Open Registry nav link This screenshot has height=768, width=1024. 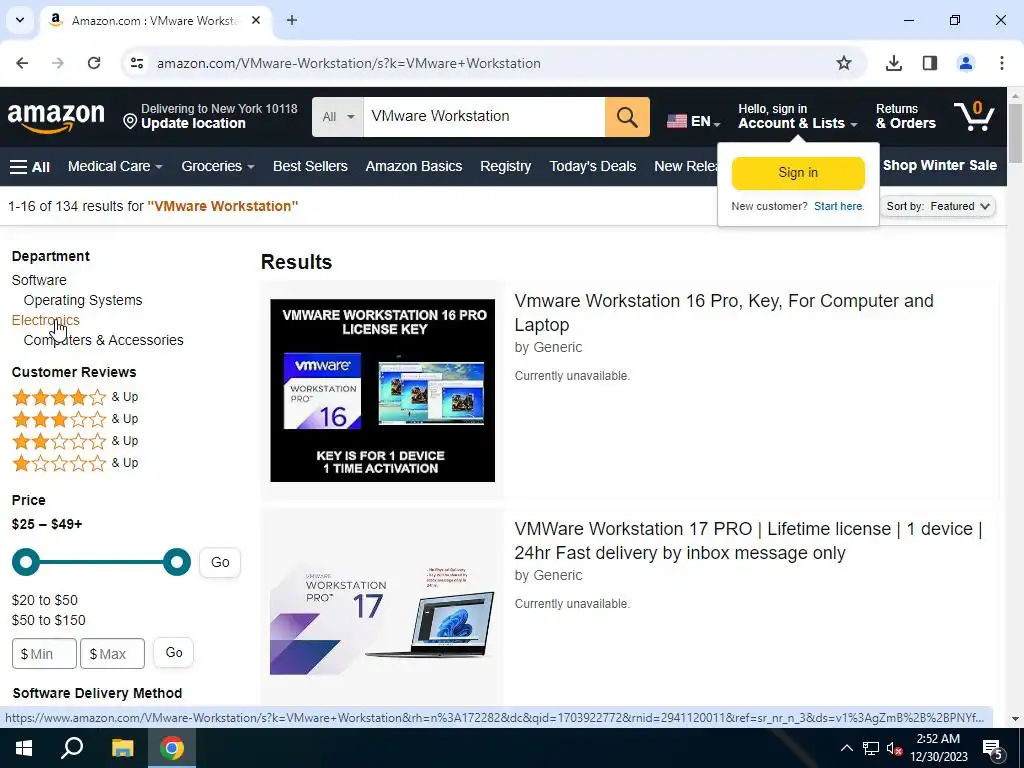pos(505,167)
